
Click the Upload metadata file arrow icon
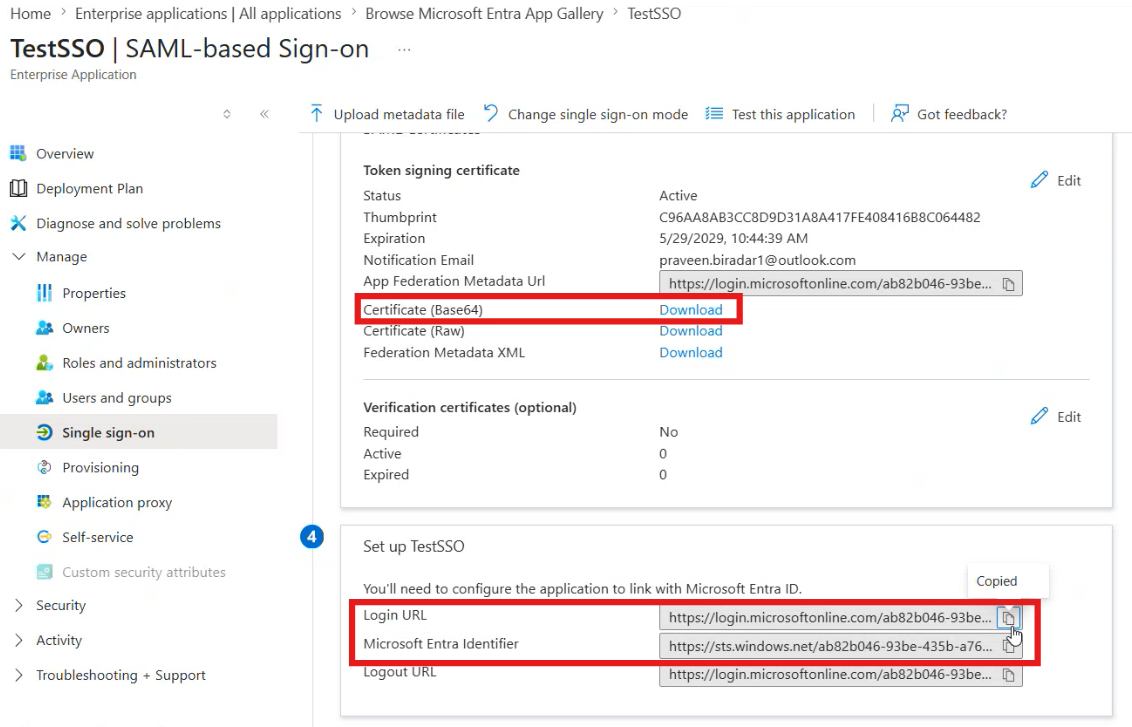click(x=316, y=113)
